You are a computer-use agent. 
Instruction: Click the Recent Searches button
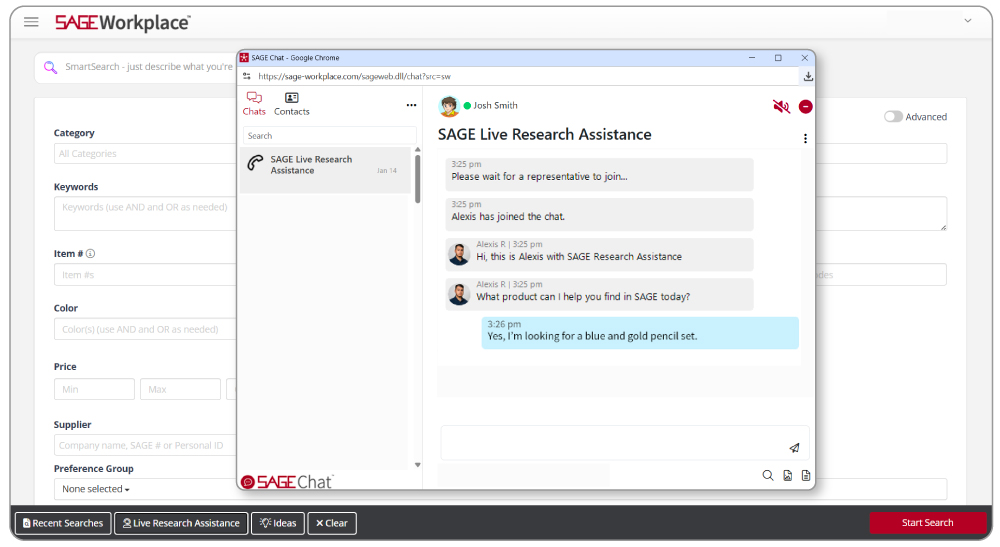62,523
